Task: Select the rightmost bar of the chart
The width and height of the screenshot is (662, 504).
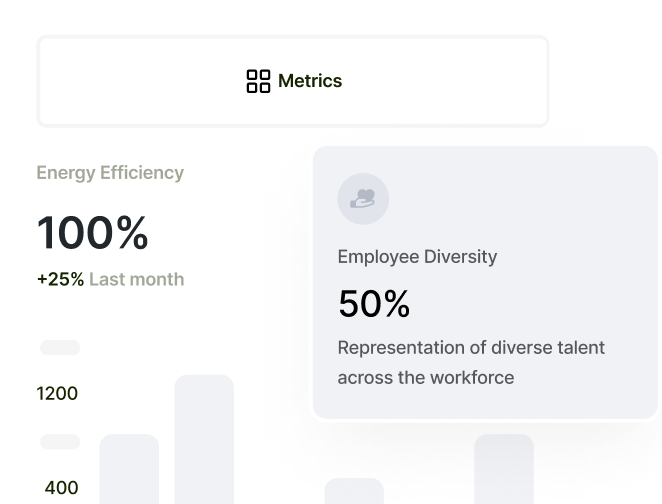Action: point(503,468)
